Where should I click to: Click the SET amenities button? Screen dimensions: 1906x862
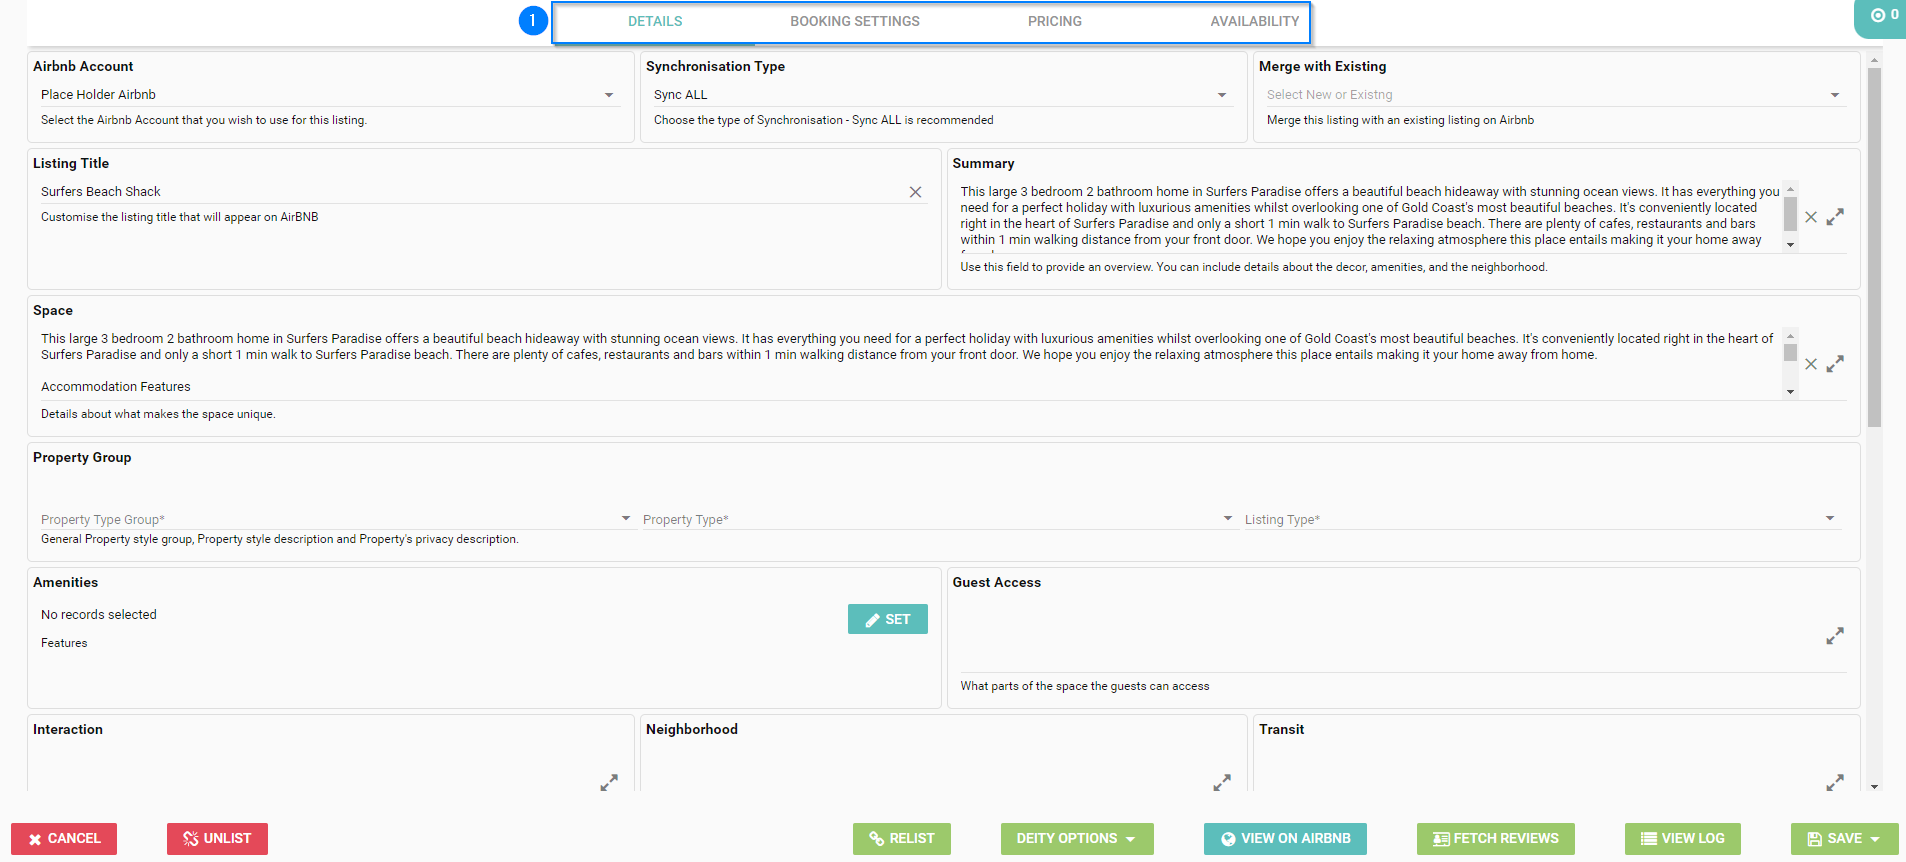(x=887, y=619)
